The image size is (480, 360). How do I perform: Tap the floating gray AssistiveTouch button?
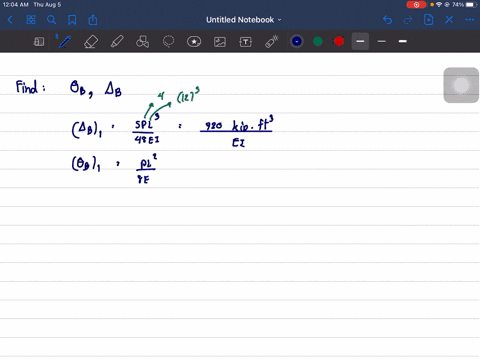(x=461, y=85)
